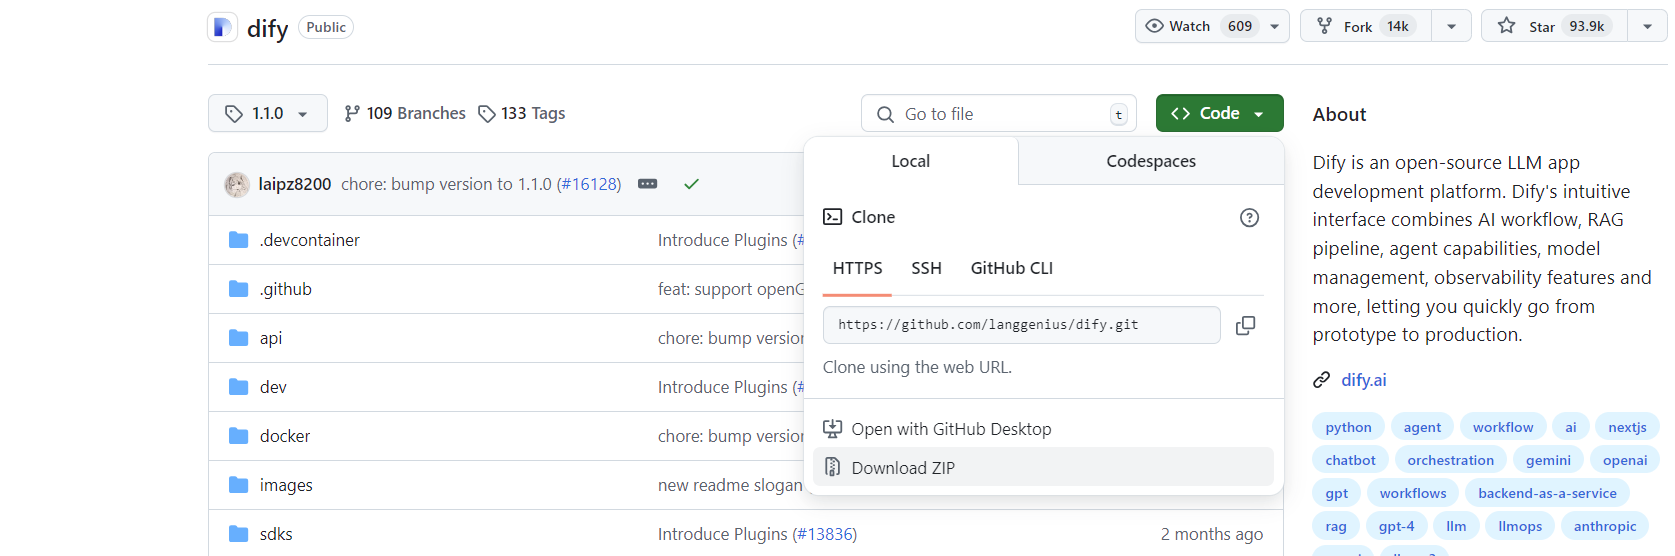Image resolution: width=1675 pixels, height=556 pixels.
Task: Click the ai topic tag
Action: tap(1571, 427)
